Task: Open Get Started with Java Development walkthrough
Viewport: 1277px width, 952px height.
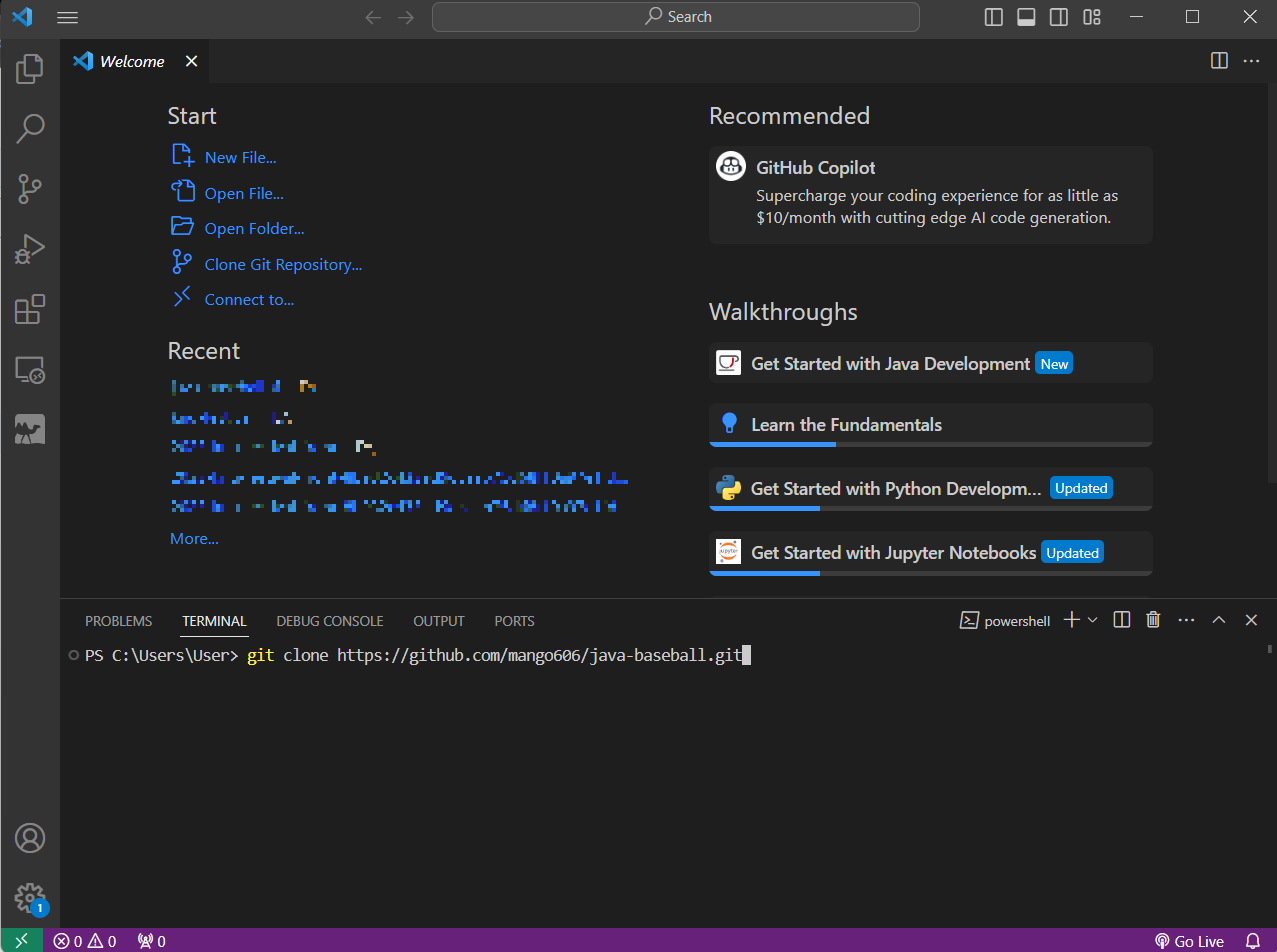Action: tap(930, 363)
